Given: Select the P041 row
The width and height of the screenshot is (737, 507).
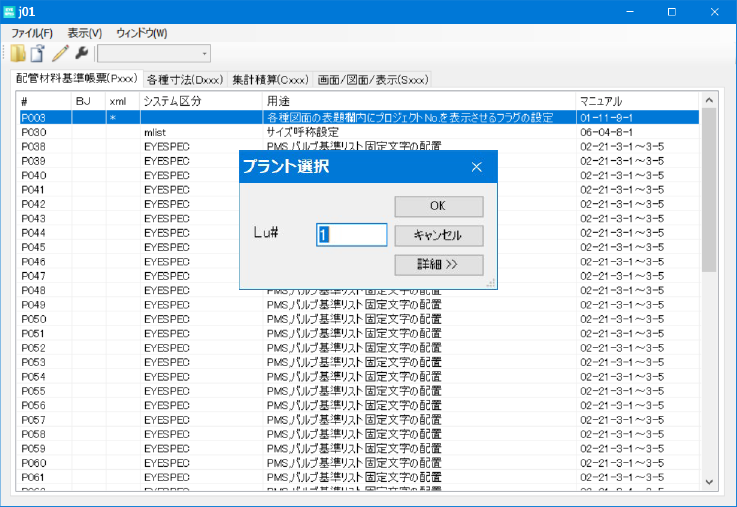Looking at the screenshot, I should 359,190.
